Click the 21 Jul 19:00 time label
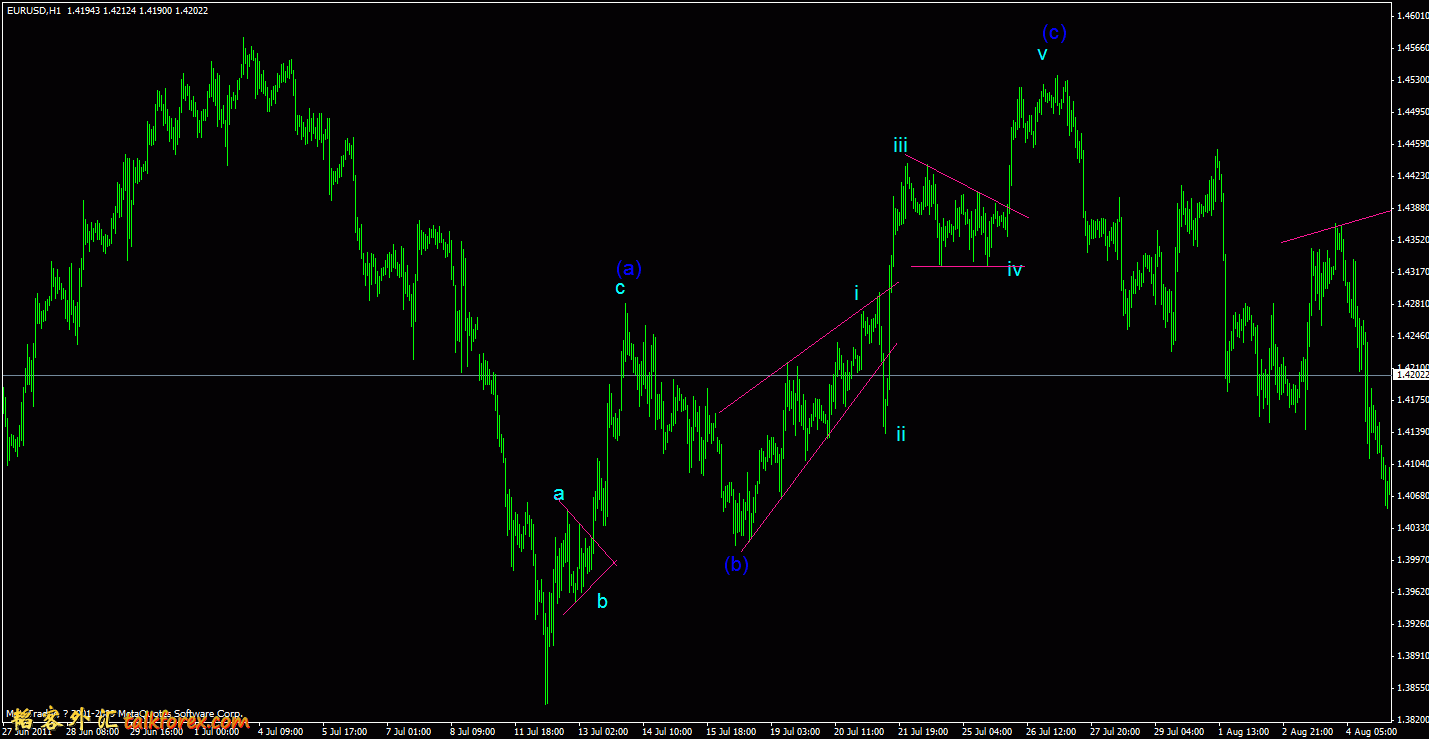This screenshot has height=739, width=1429. pos(925,731)
